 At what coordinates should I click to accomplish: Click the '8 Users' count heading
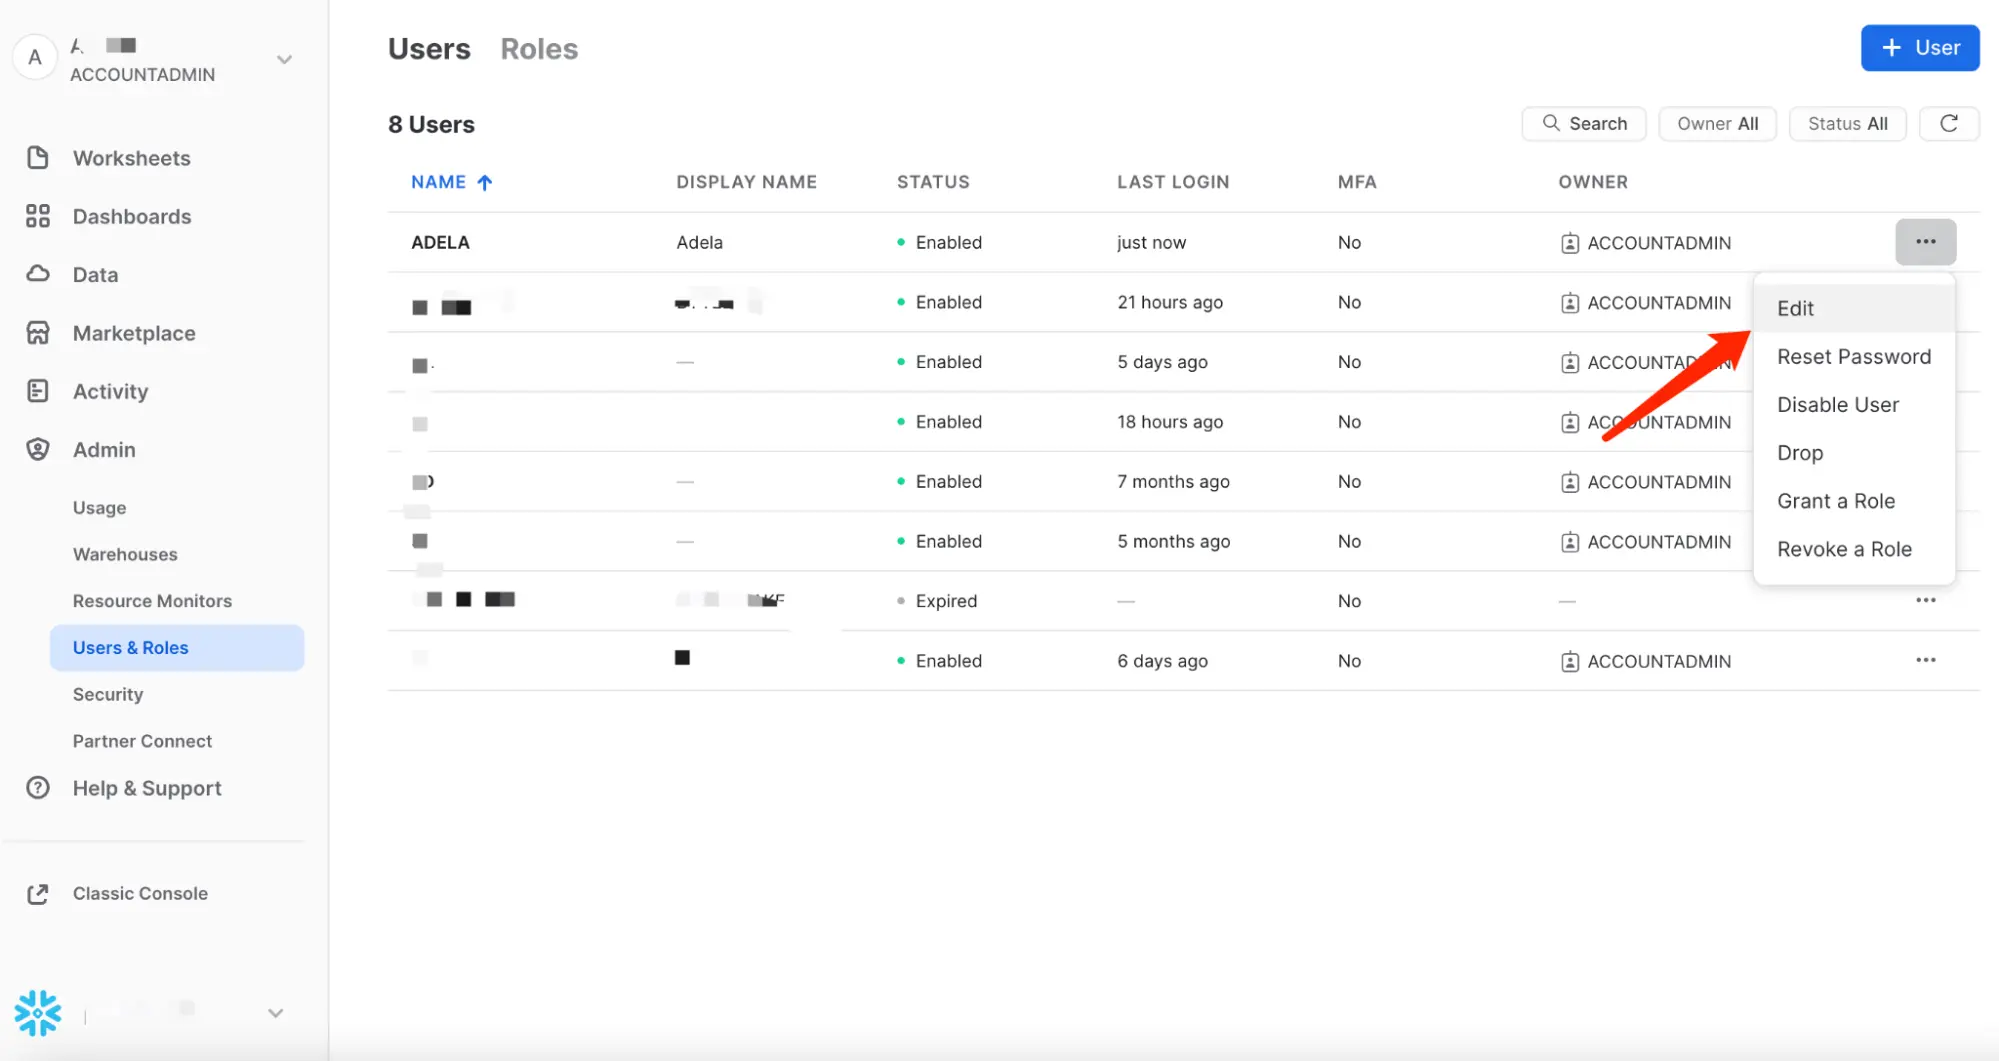(431, 124)
